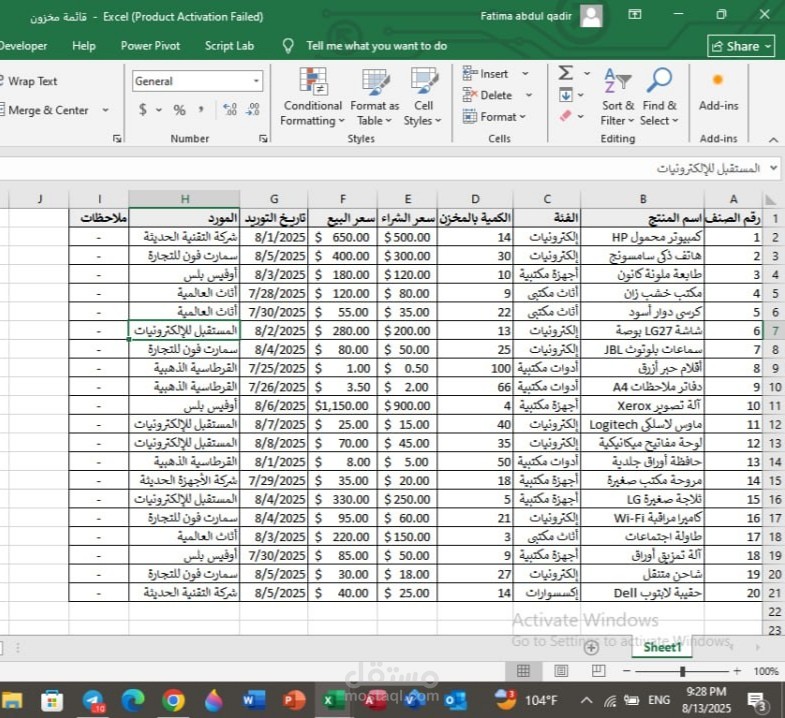Open Cell Styles gallery
This screenshot has width=785, height=718.
[x=423, y=97]
